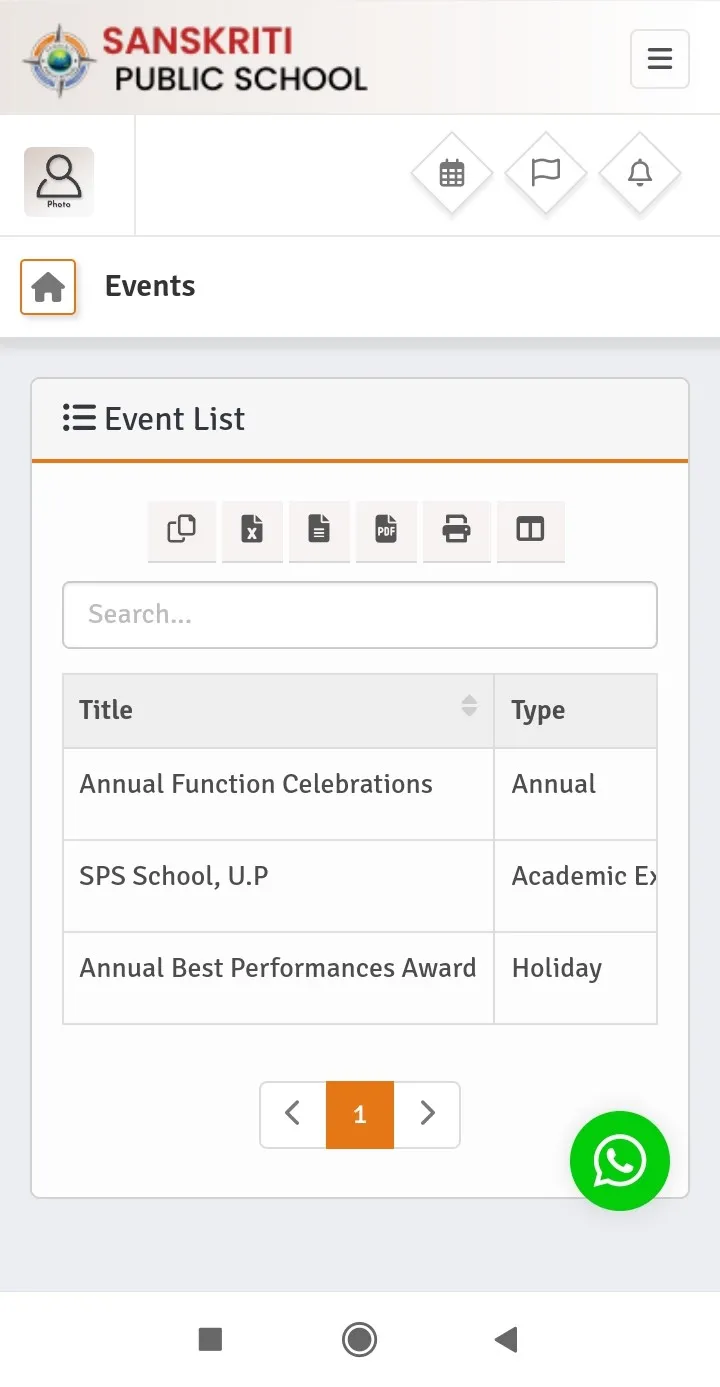The width and height of the screenshot is (720, 1387).
Task: Download event list as PDF
Action: [386, 530]
